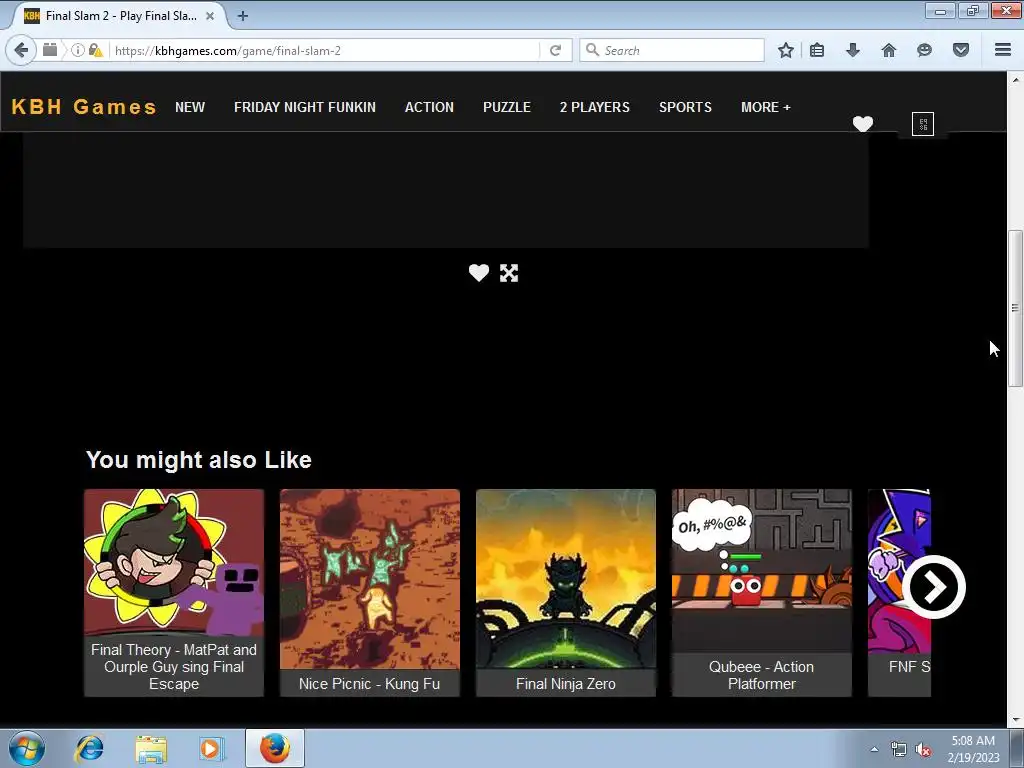Click the Nice Picnic - Kung Fu title
This screenshot has height=768, width=1024.
370,684
